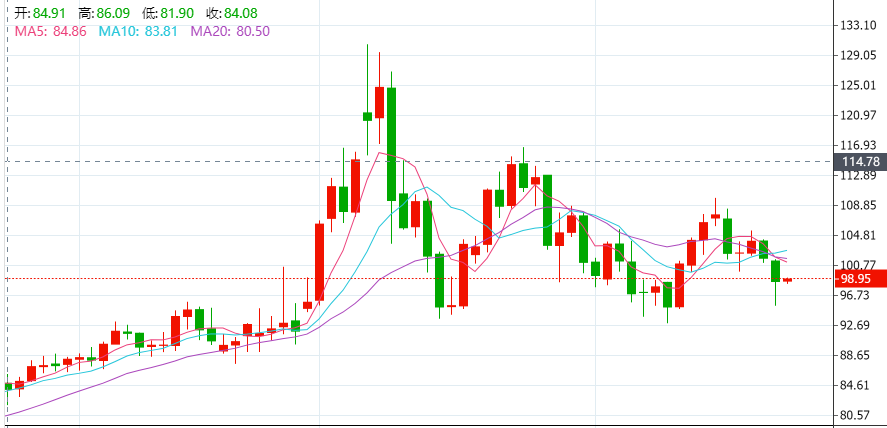Viewport: 887px width, 428px height.
Task: Click the low price 低:81.90 value
Action: (x=168, y=12)
